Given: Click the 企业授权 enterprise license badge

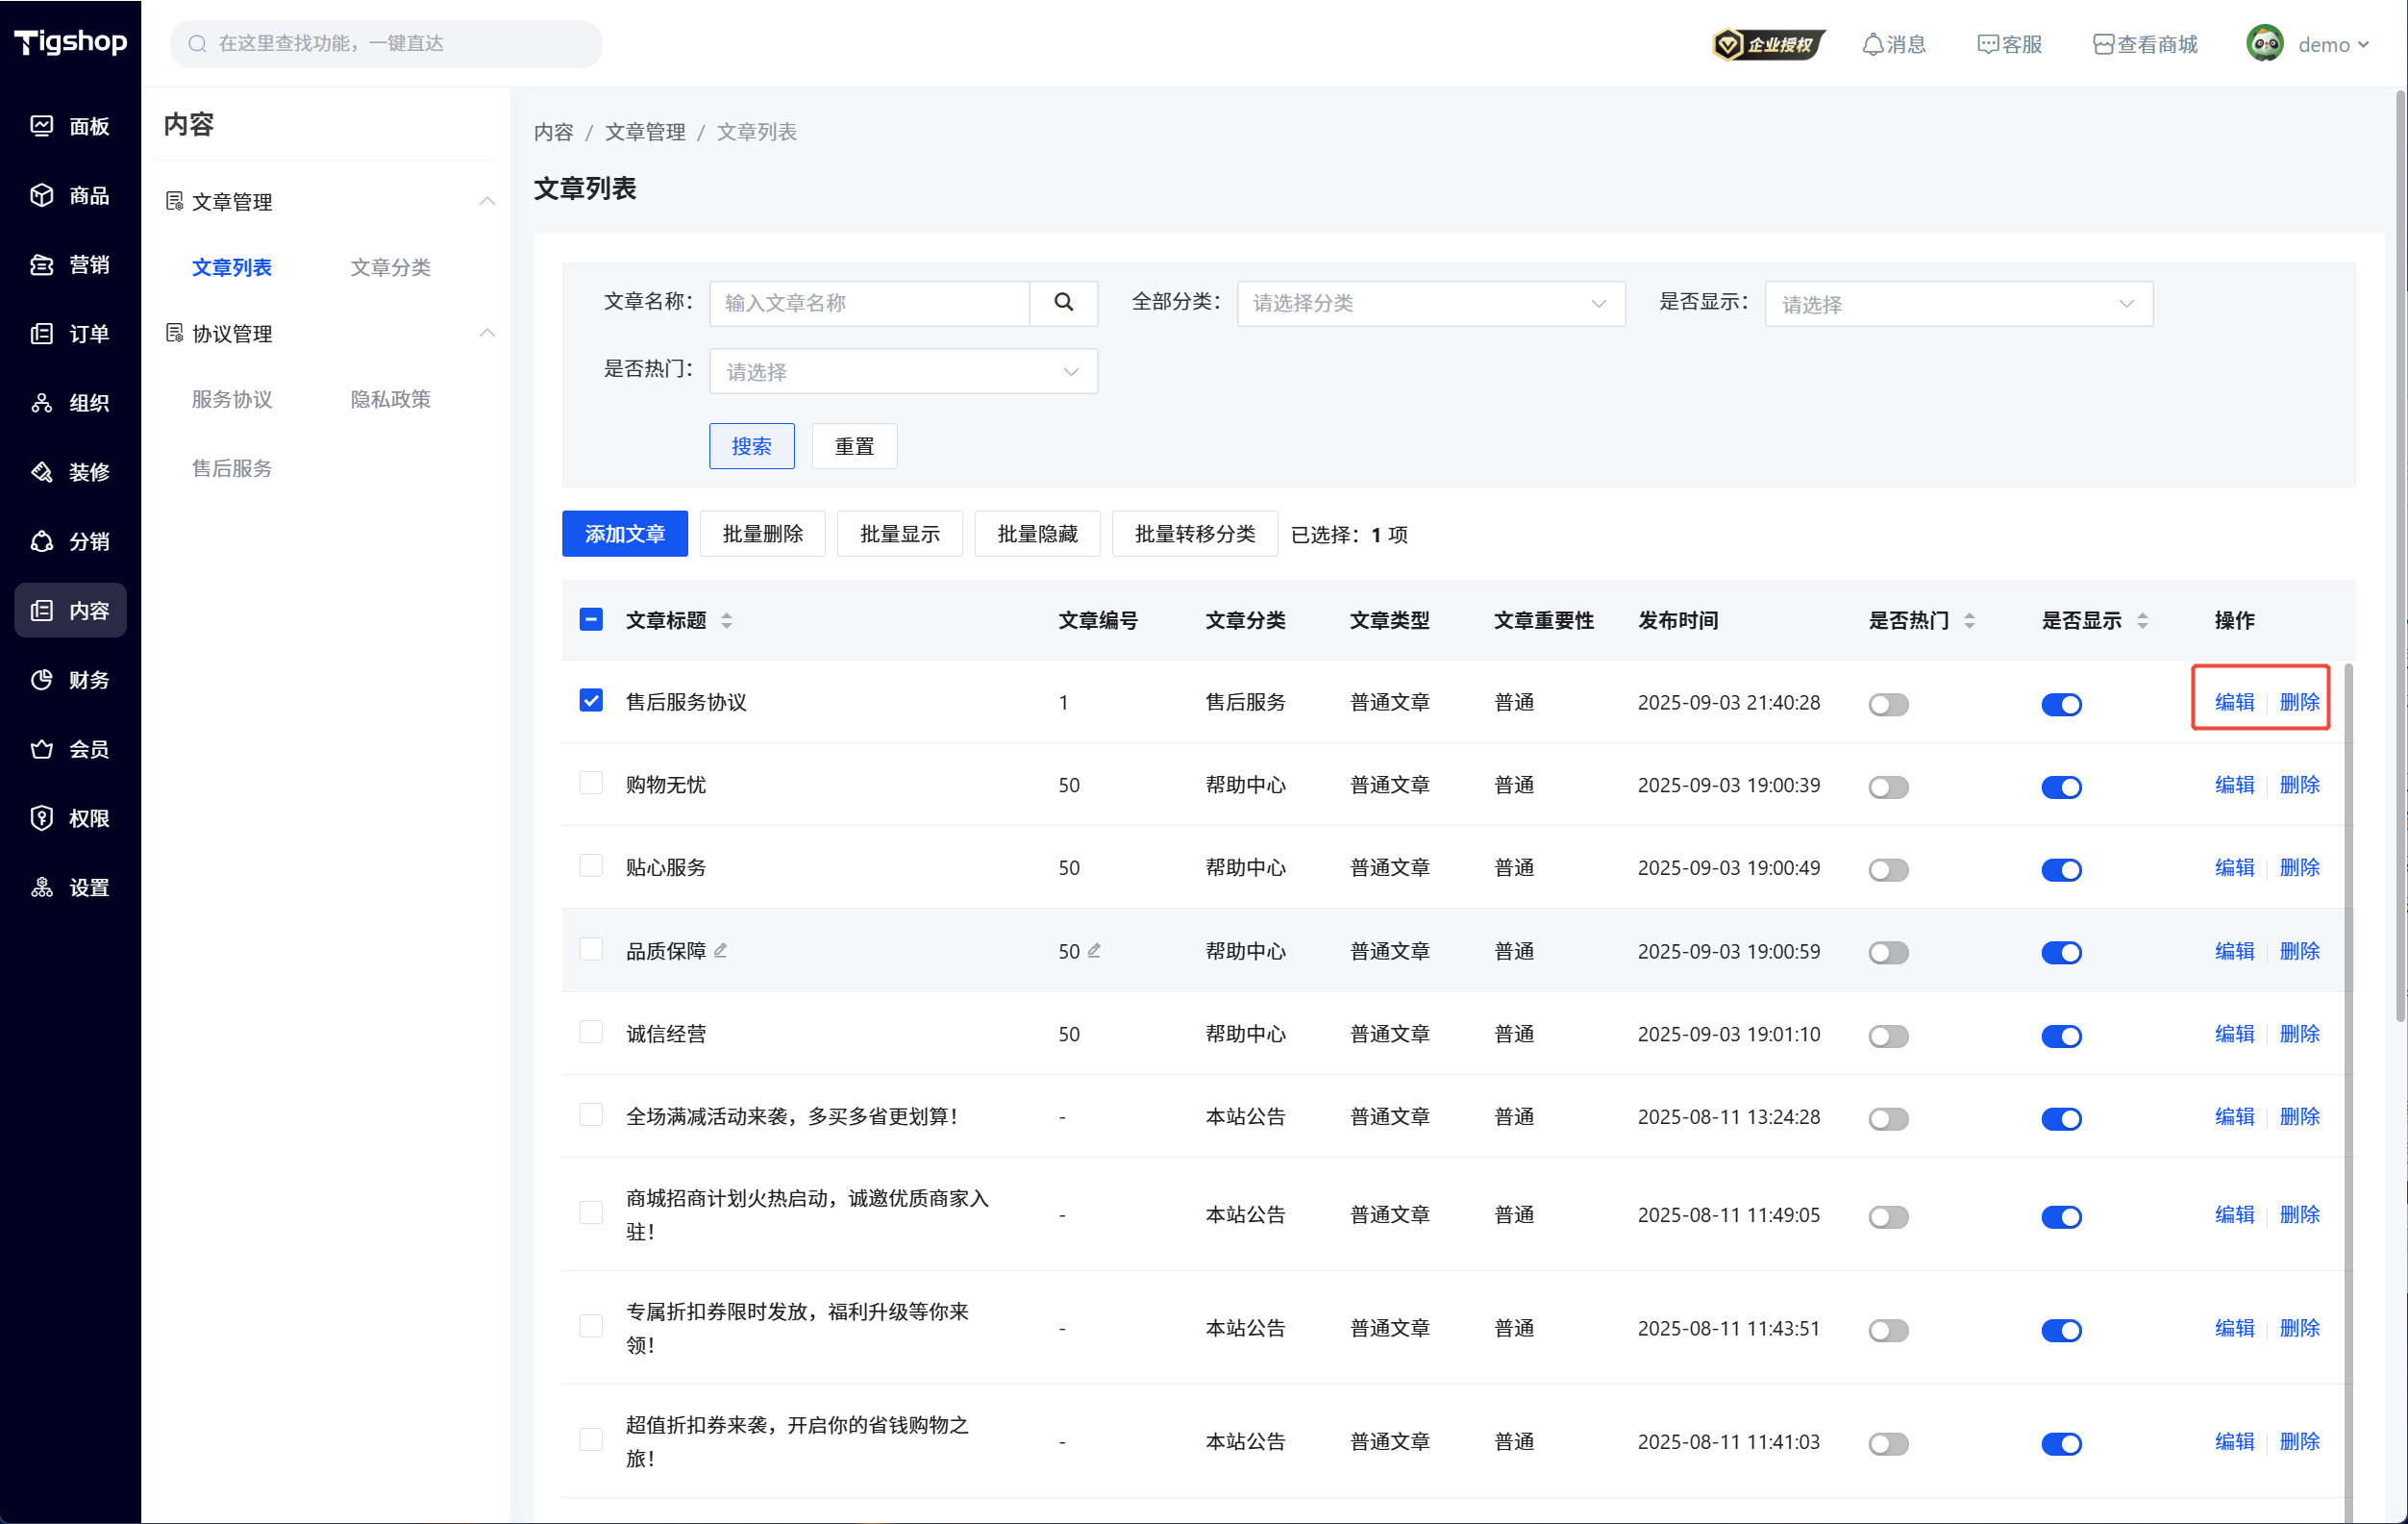Looking at the screenshot, I should pyautogui.click(x=1768, y=44).
